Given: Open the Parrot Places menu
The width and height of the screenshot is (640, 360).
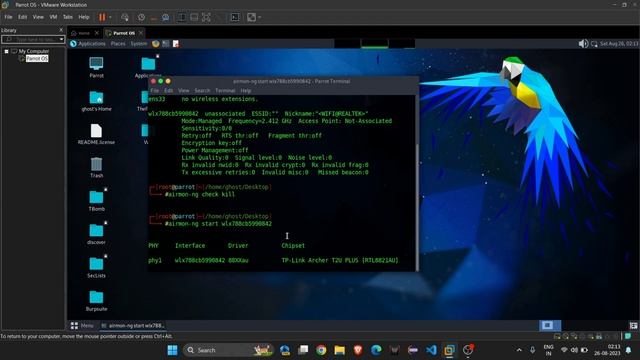Looking at the screenshot, I should [118, 44].
